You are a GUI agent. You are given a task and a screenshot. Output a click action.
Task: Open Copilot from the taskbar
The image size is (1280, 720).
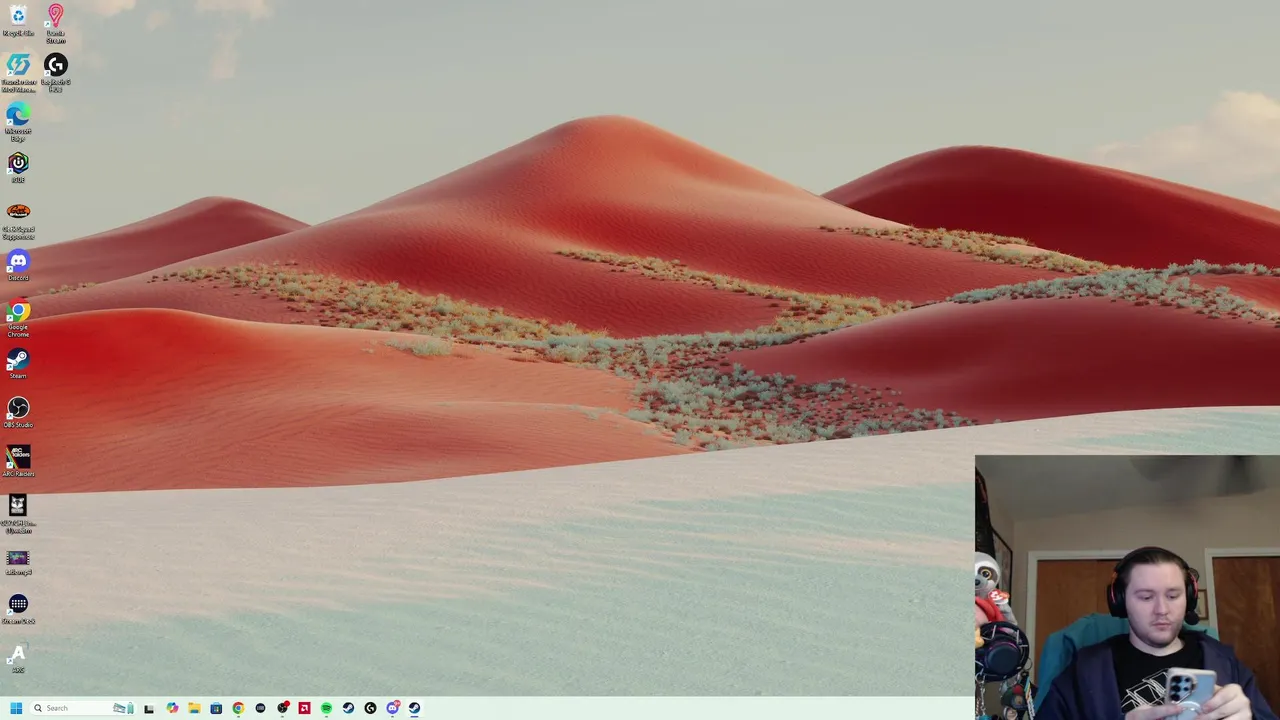coord(172,708)
